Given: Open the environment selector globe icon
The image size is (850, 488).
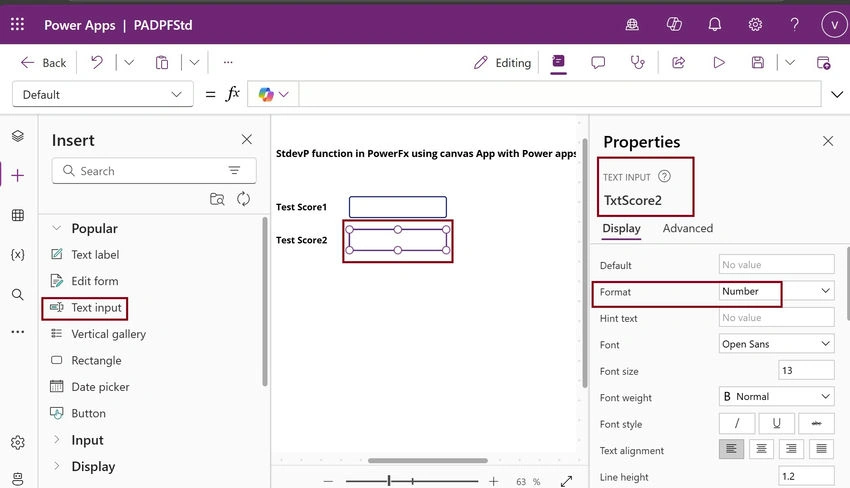Looking at the screenshot, I should click(632, 24).
